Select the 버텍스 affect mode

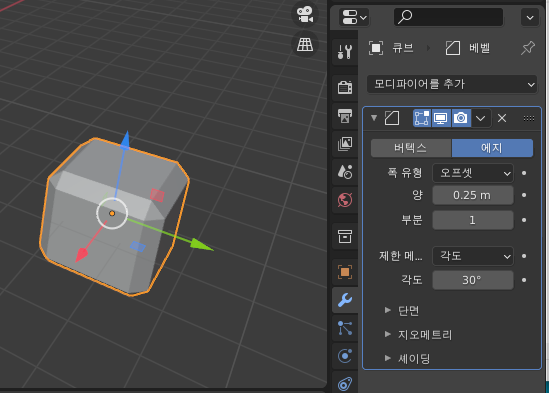411,148
